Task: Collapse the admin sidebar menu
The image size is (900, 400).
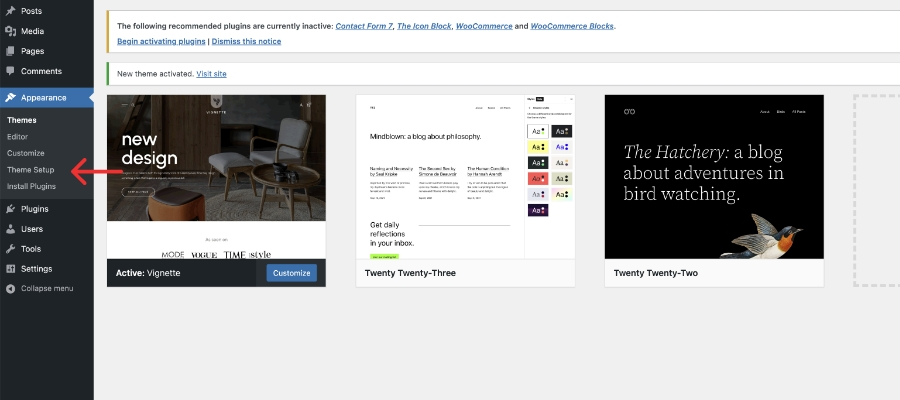Action: coord(46,289)
